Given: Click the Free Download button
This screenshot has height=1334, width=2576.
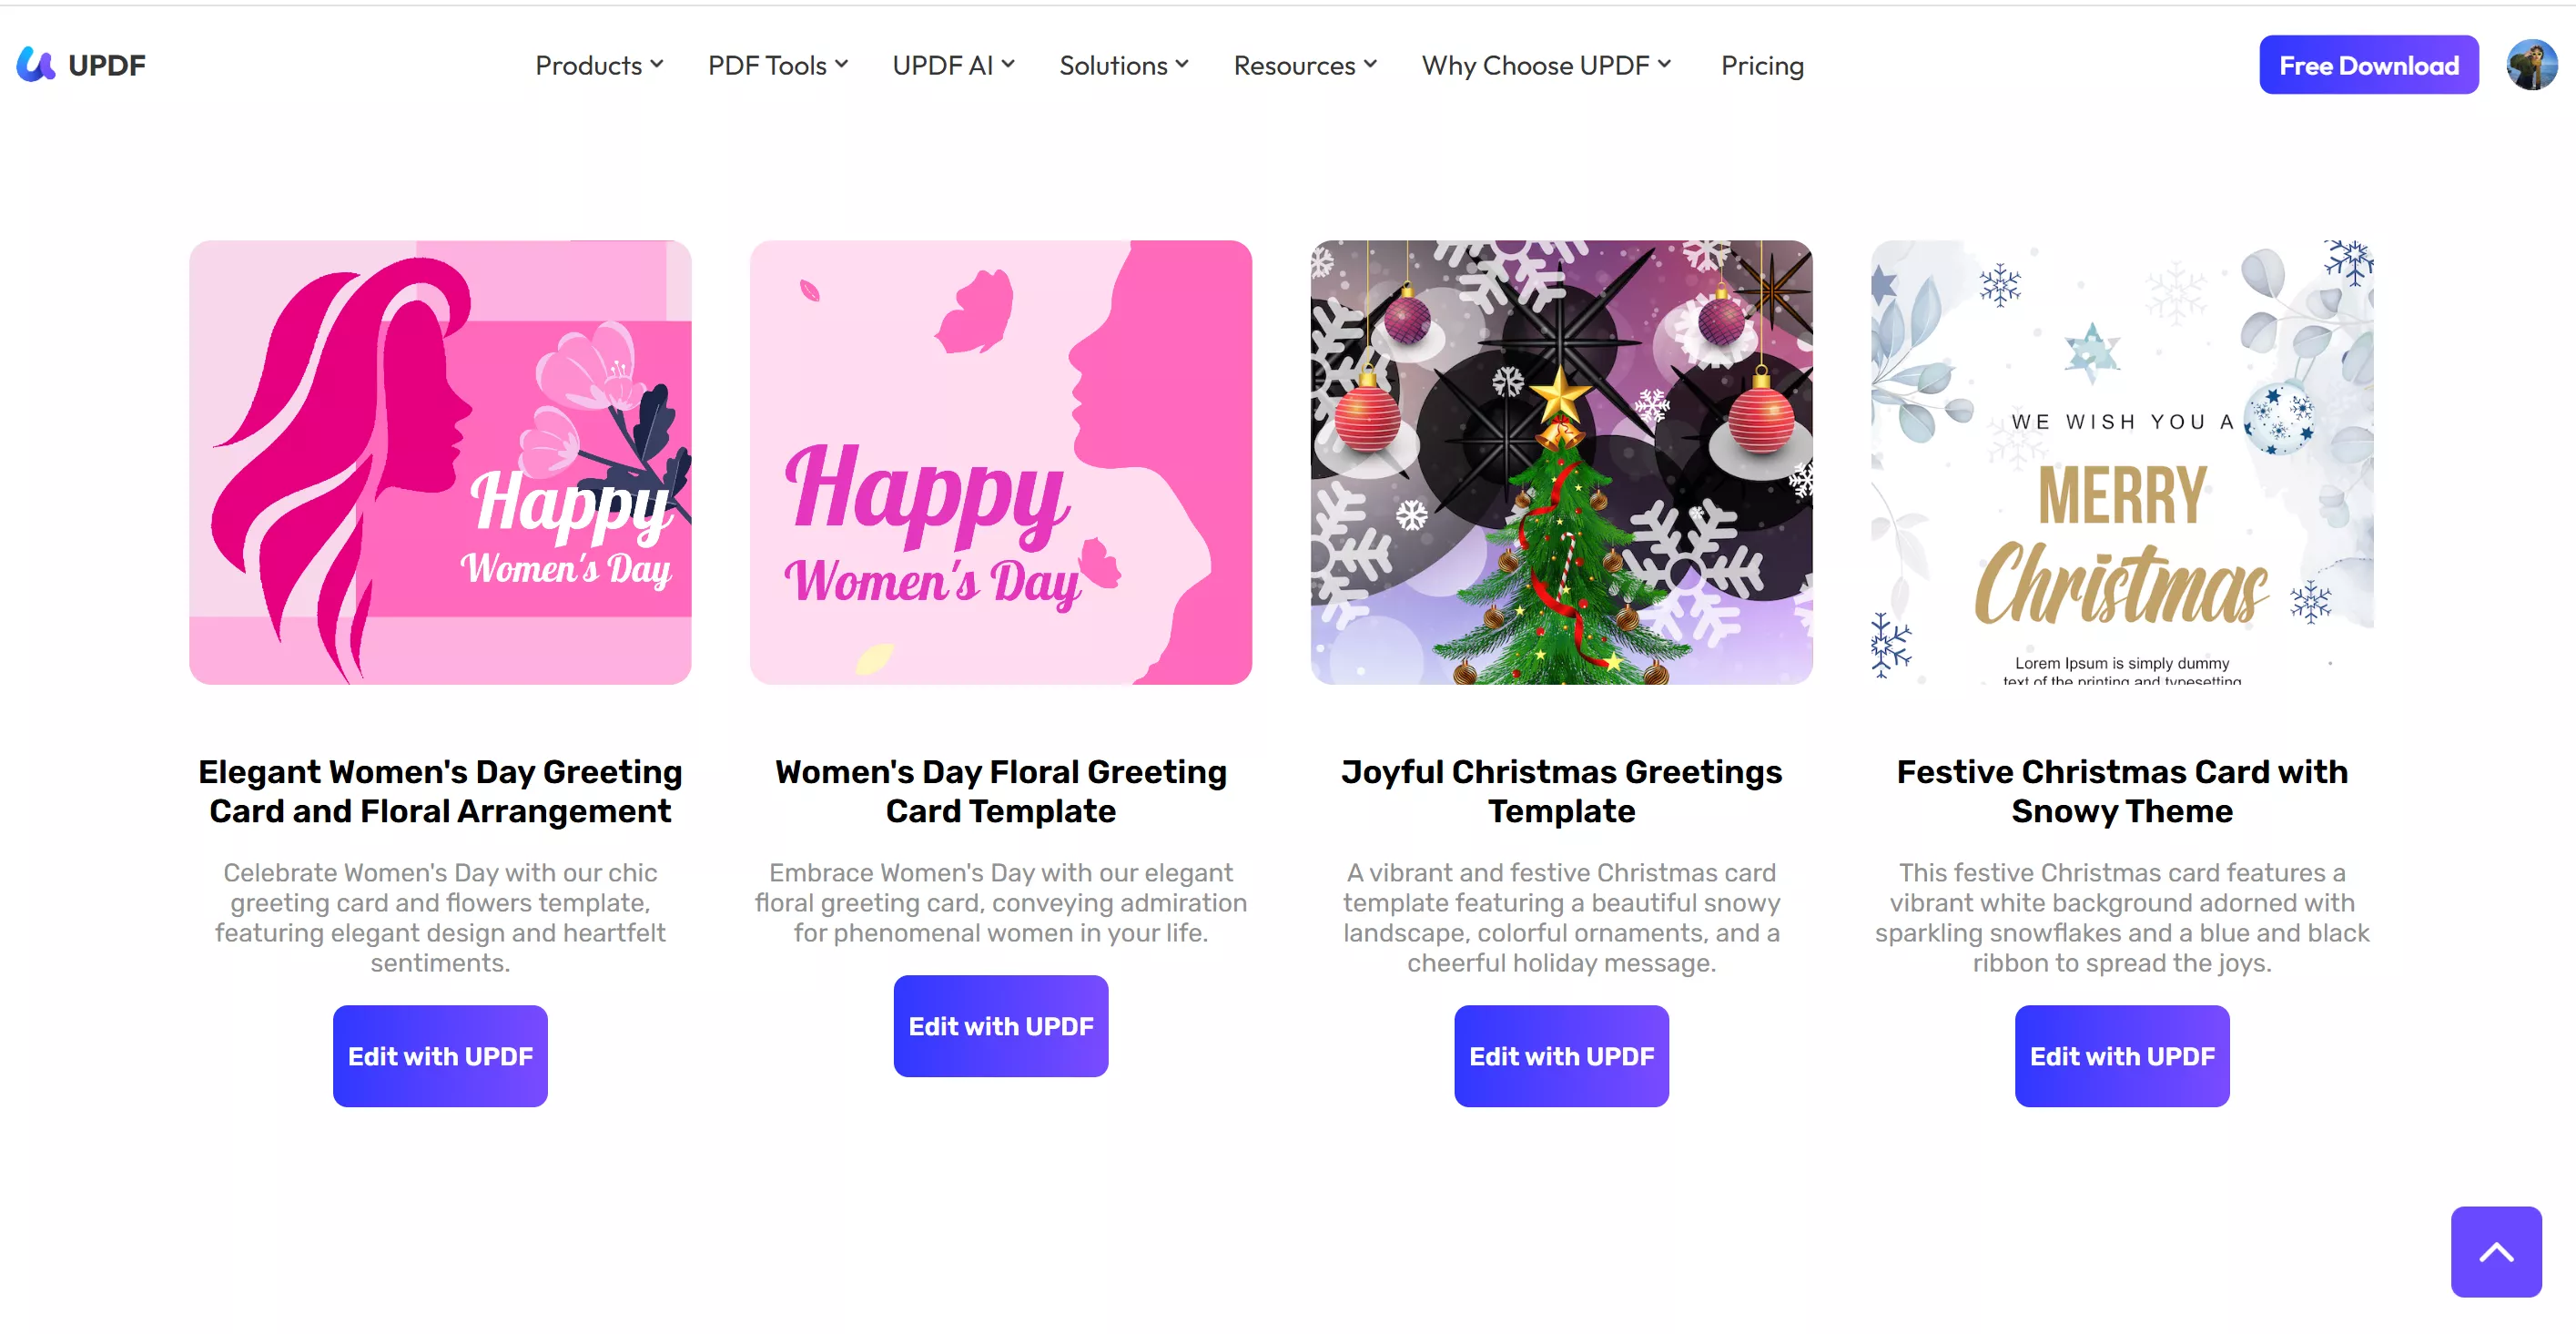Looking at the screenshot, I should pos(2368,65).
